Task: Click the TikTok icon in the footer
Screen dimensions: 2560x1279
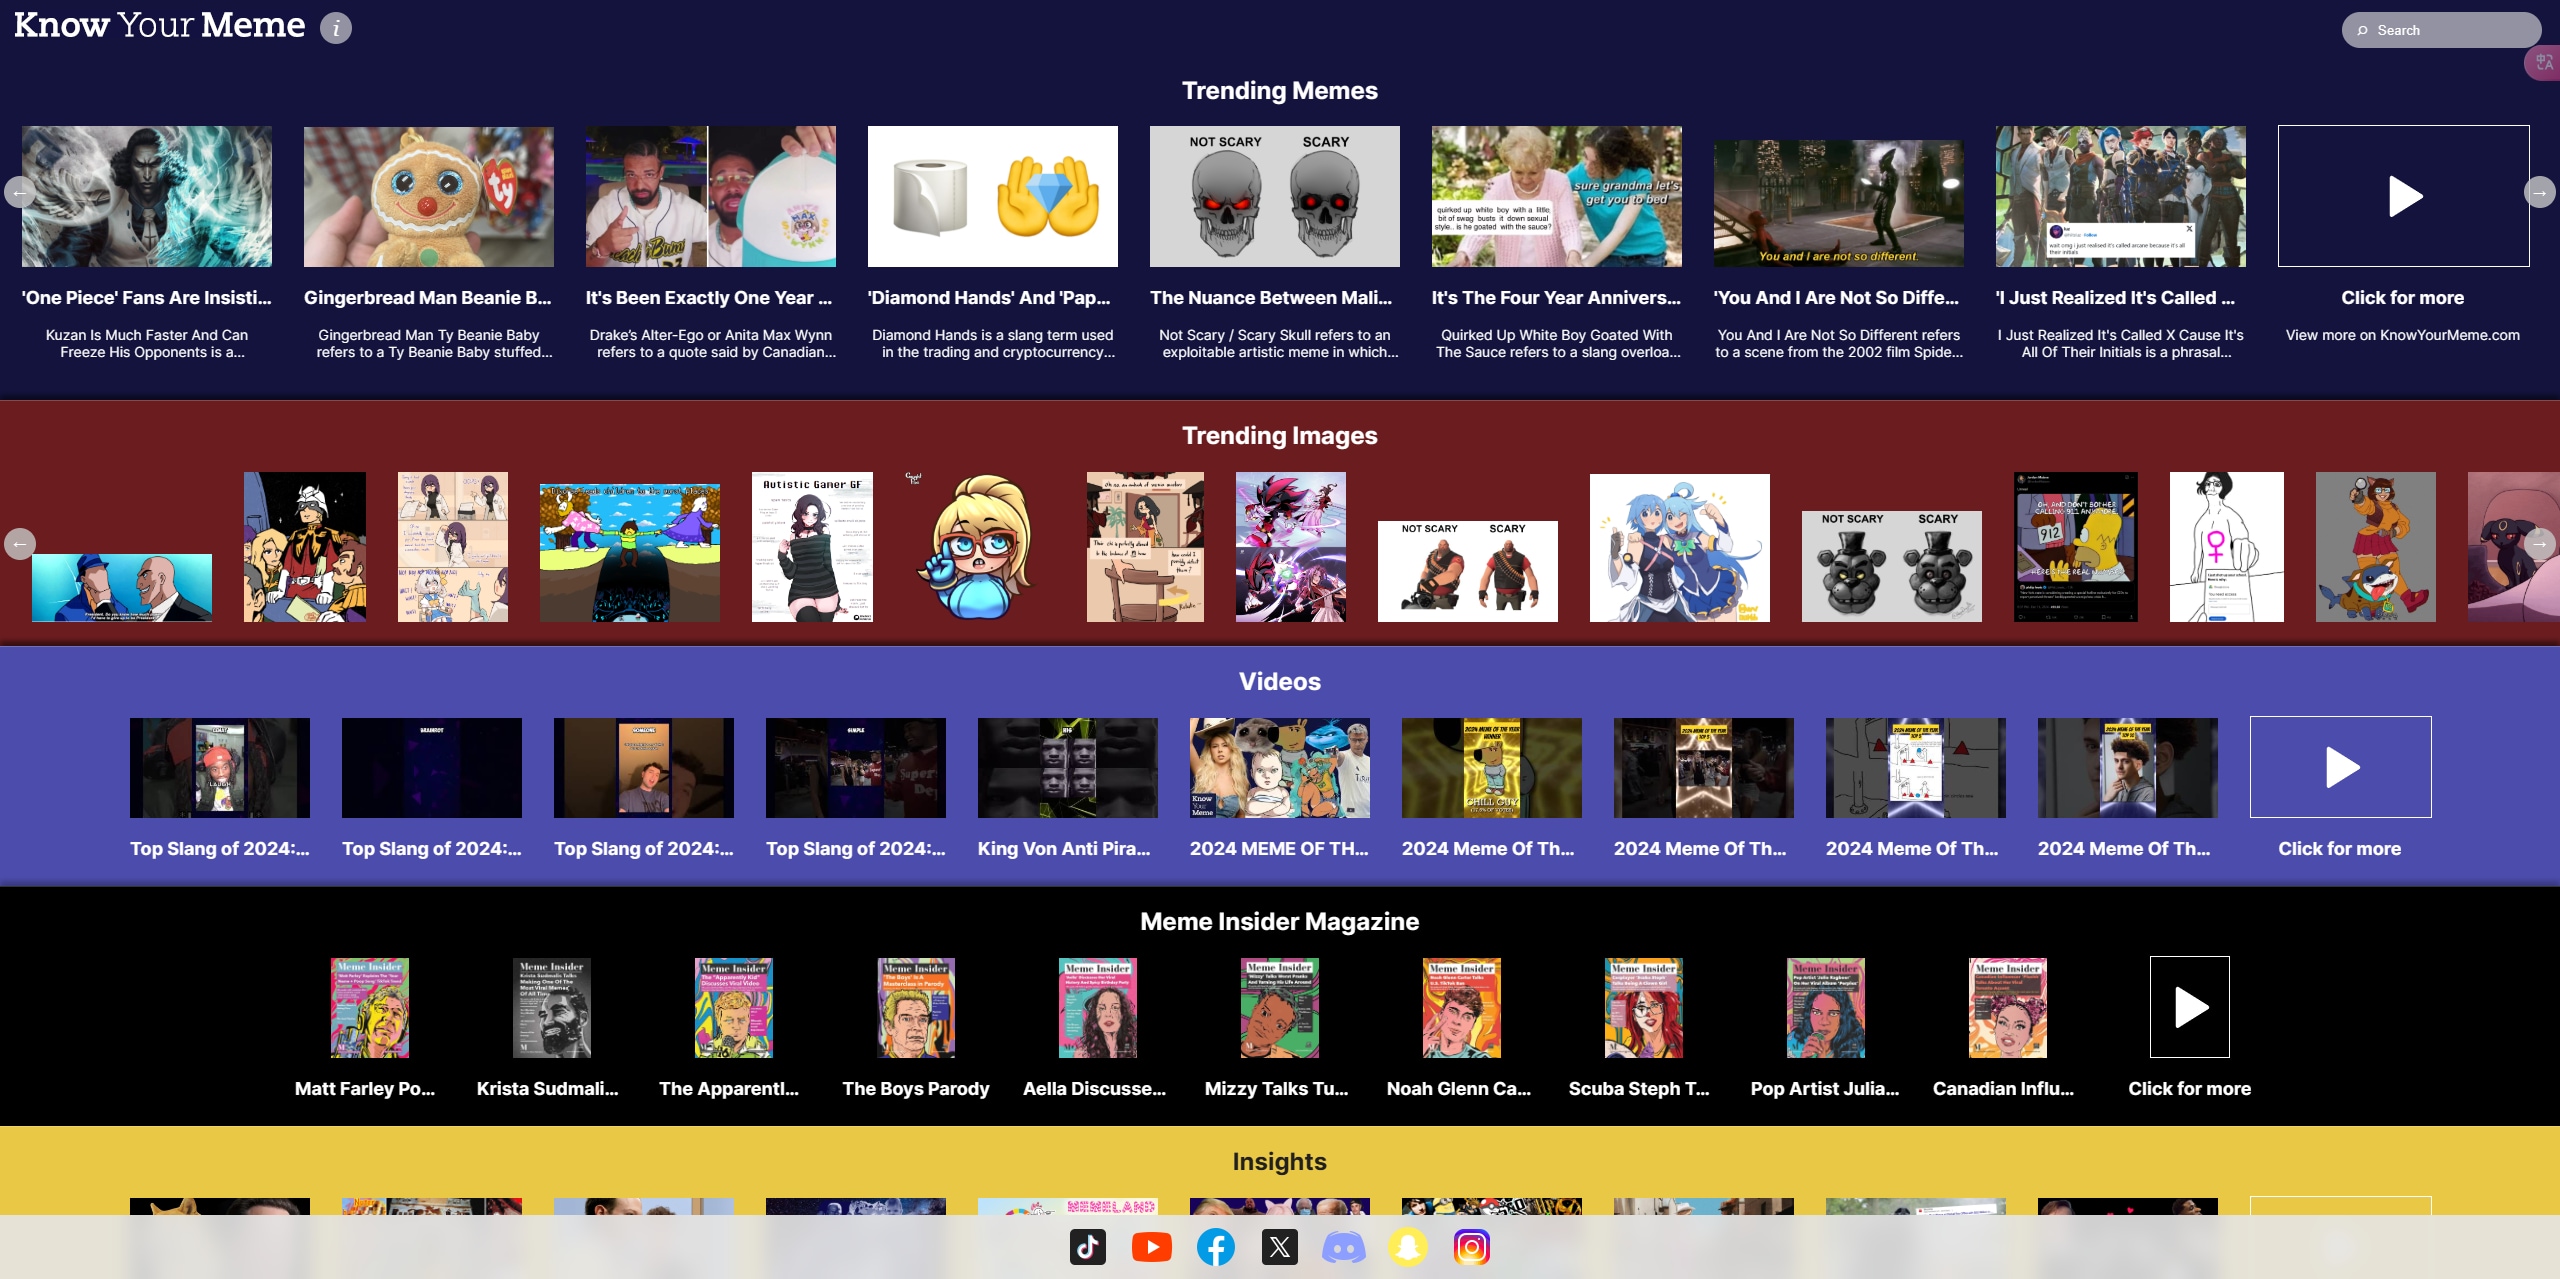Action: 1086,1246
